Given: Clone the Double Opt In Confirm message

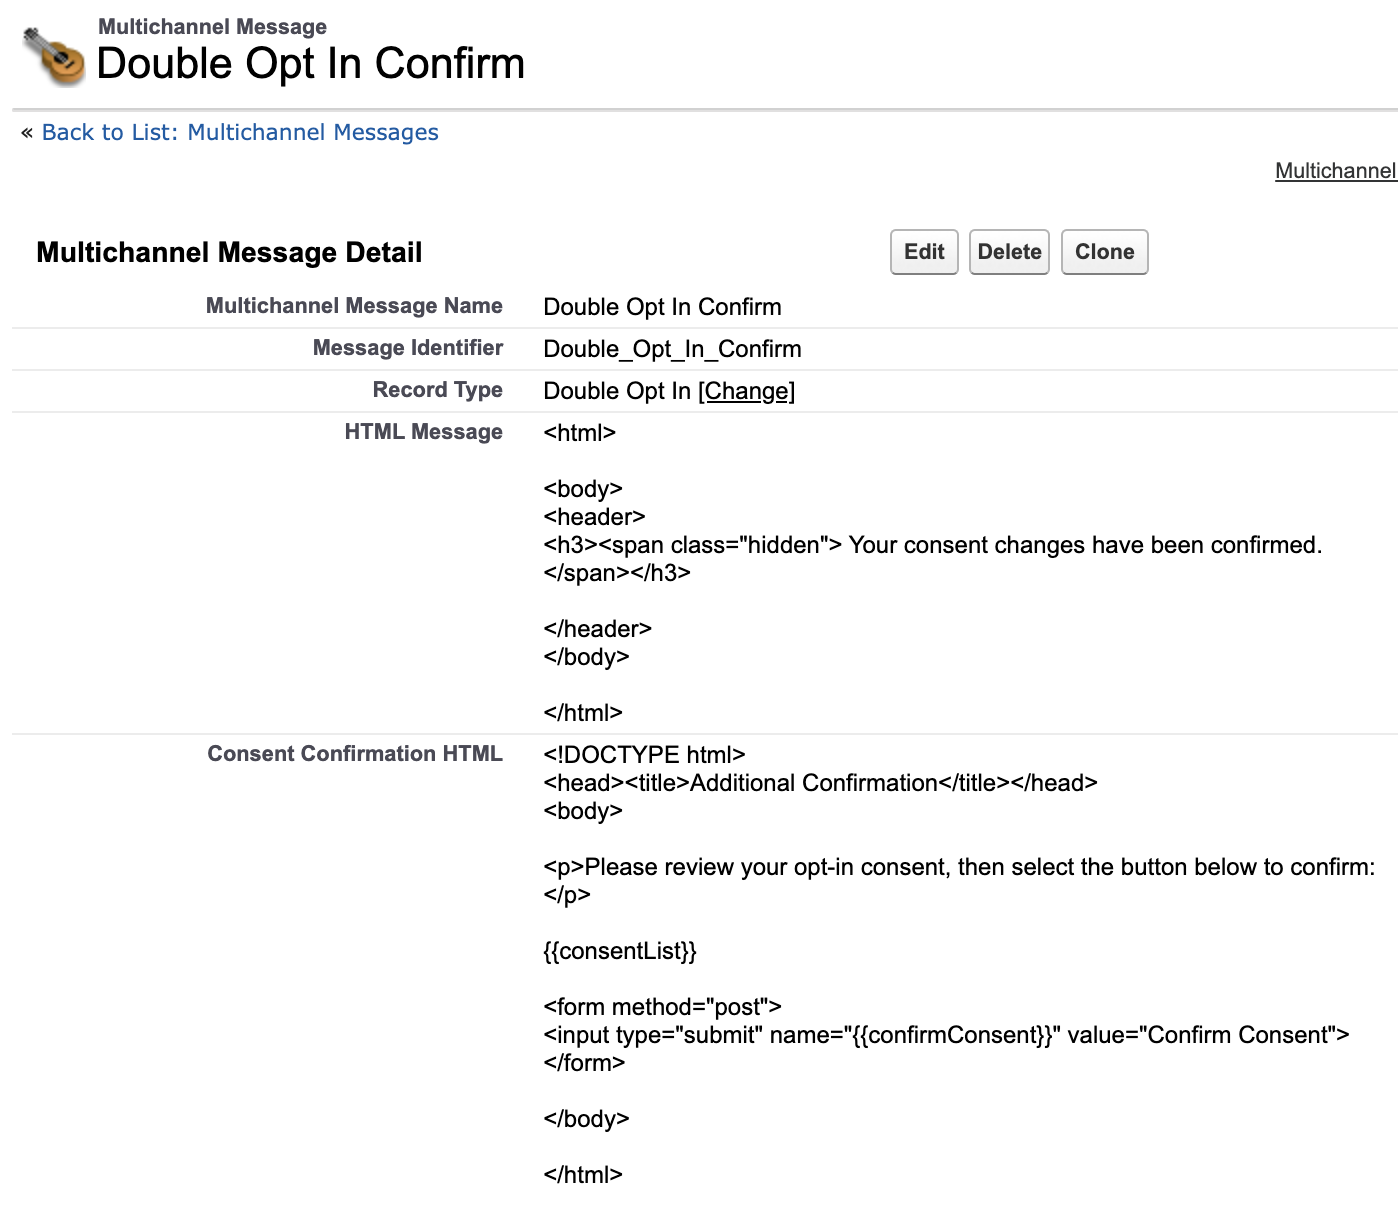Looking at the screenshot, I should (x=1104, y=252).
